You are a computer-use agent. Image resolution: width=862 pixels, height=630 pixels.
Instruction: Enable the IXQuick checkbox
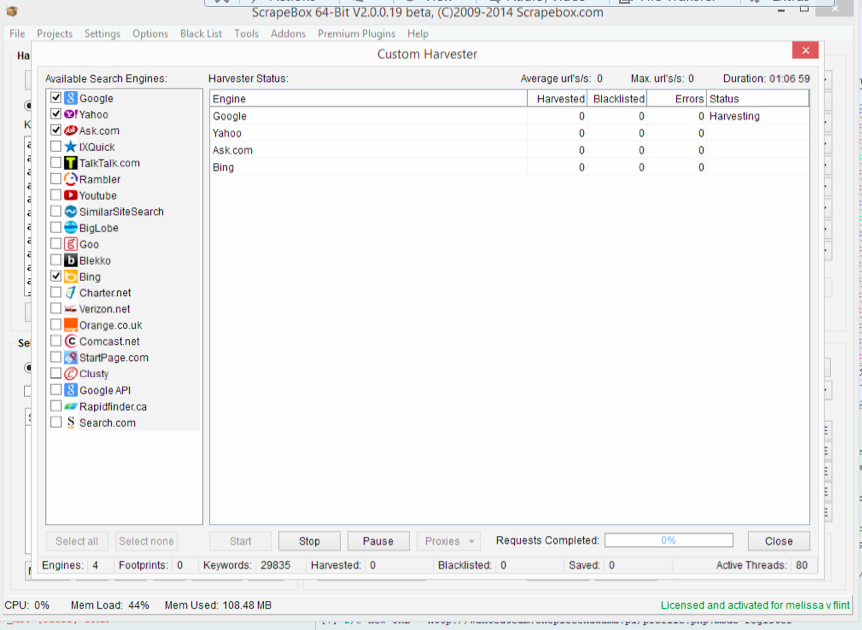56,146
